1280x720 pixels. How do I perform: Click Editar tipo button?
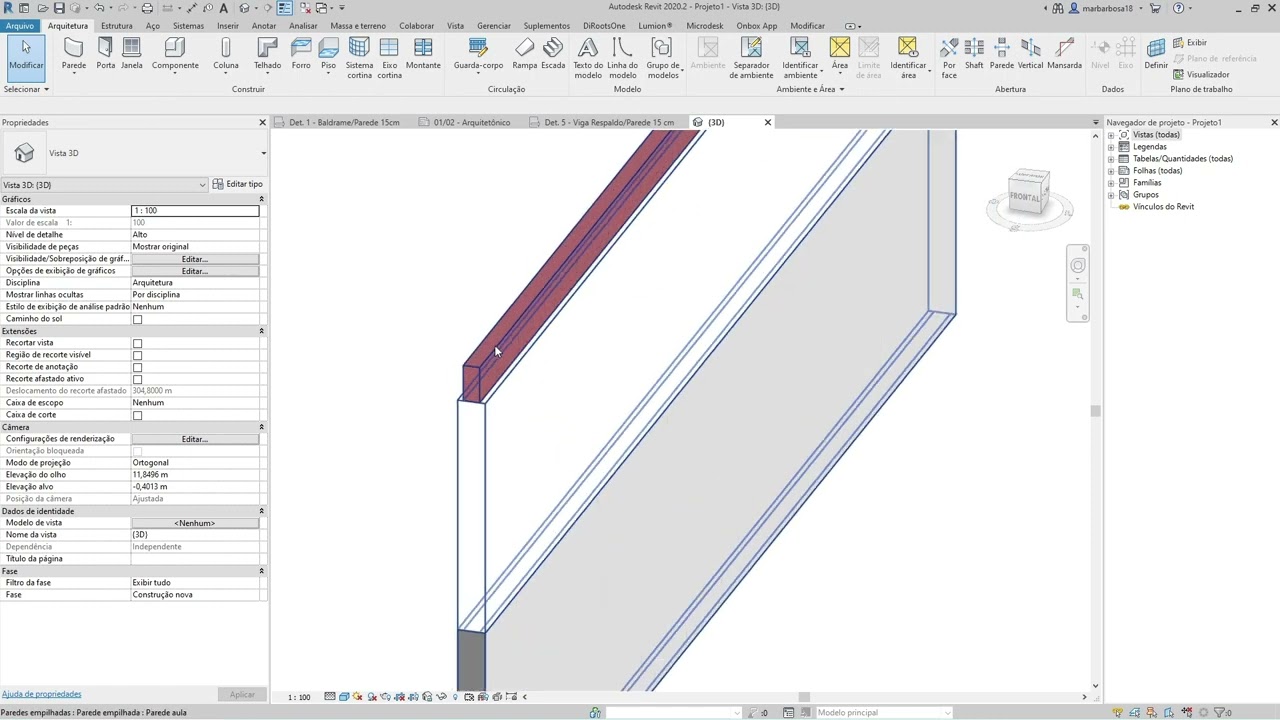point(238,184)
